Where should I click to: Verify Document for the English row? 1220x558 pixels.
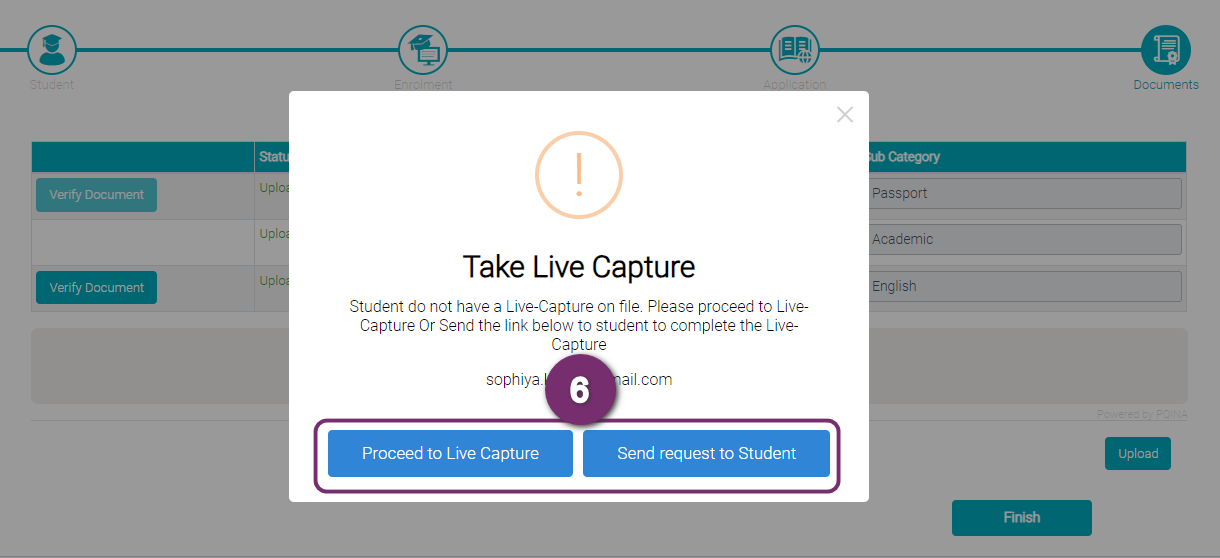tap(96, 288)
